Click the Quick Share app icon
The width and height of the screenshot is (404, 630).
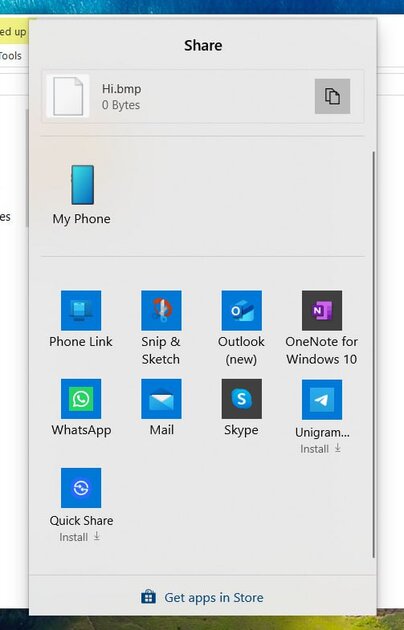[x=81, y=488]
